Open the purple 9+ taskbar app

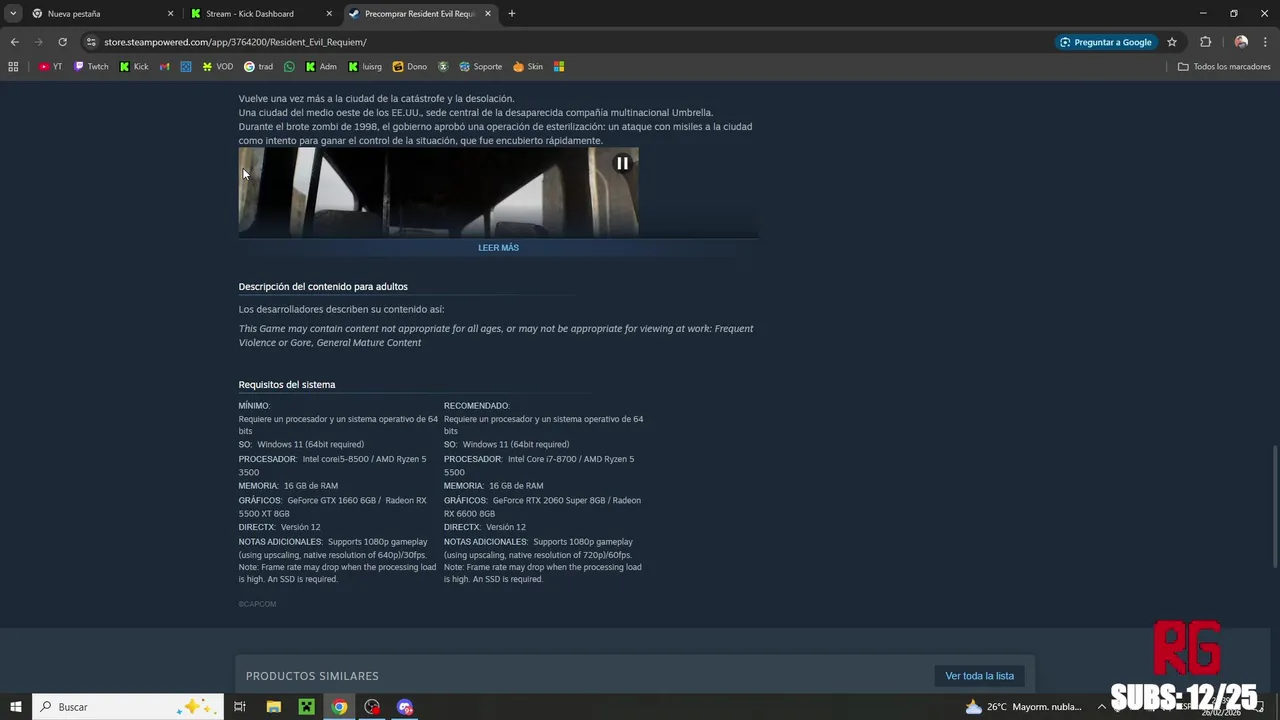tap(405, 707)
